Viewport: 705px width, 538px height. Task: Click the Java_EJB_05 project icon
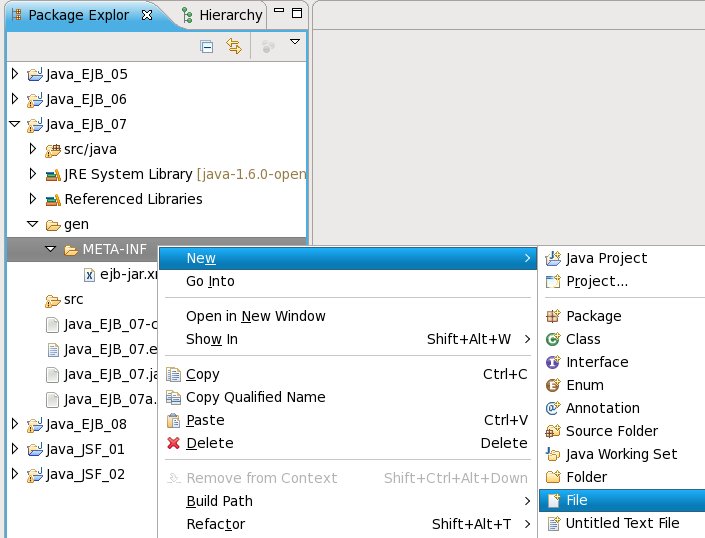tap(35, 74)
